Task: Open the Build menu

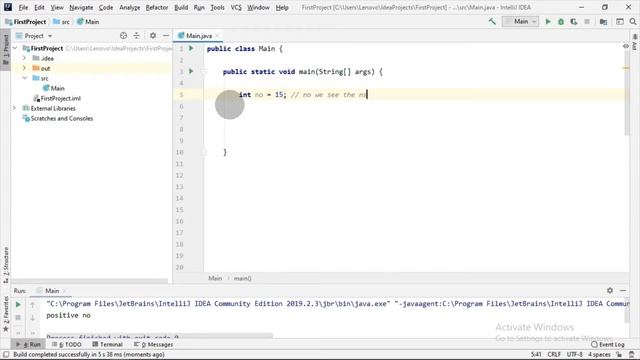Action: (181, 7)
